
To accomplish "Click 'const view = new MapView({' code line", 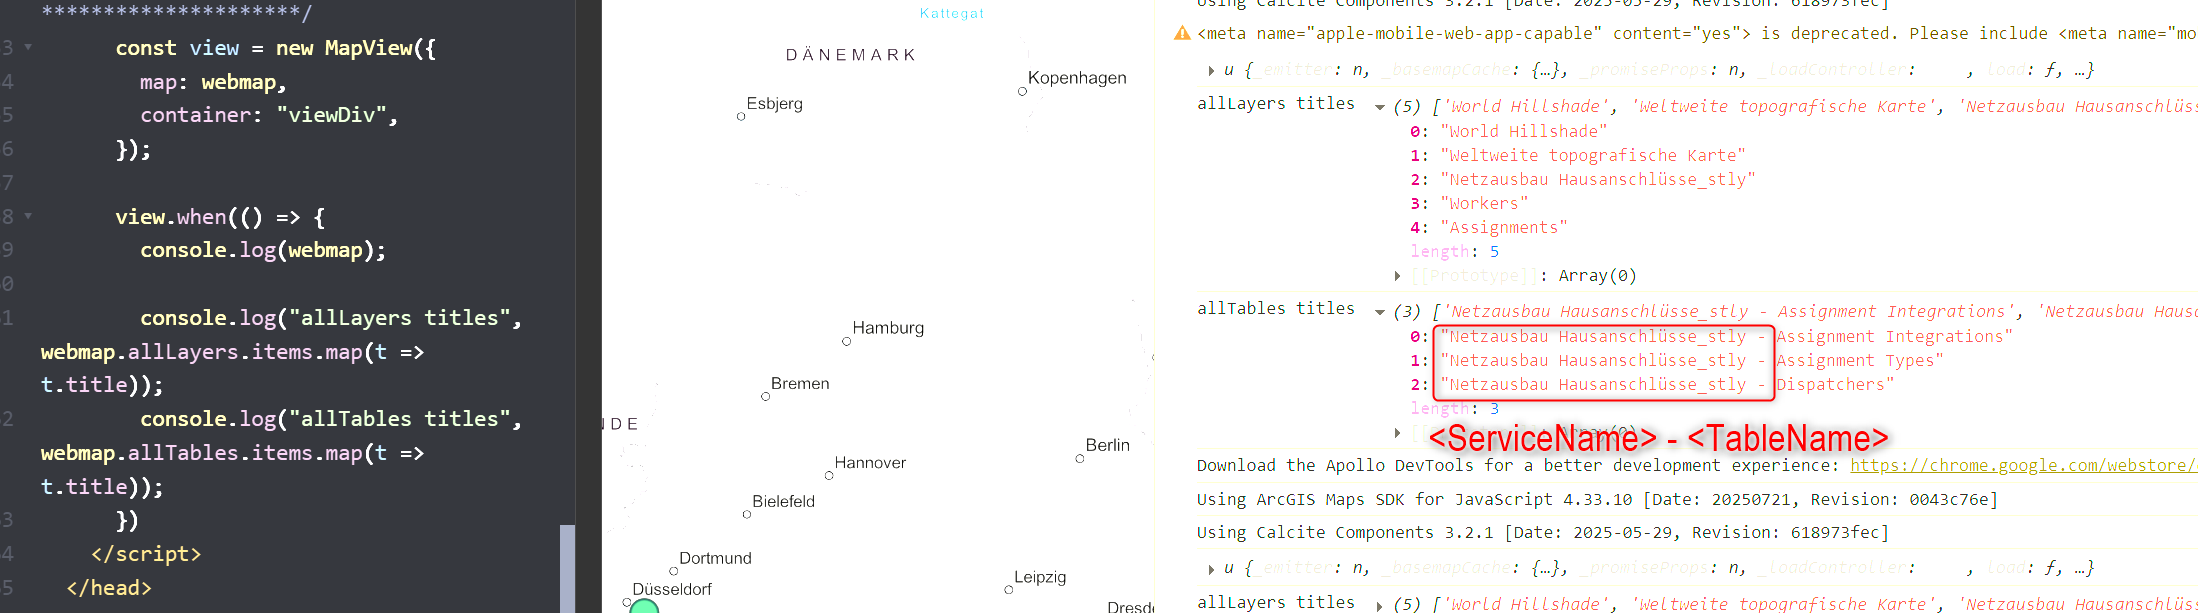I will click(x=275, y=47).
